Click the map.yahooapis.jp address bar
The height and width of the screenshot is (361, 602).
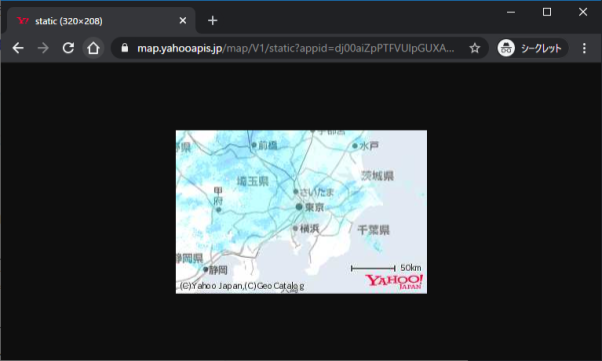[x=296, y=48]
